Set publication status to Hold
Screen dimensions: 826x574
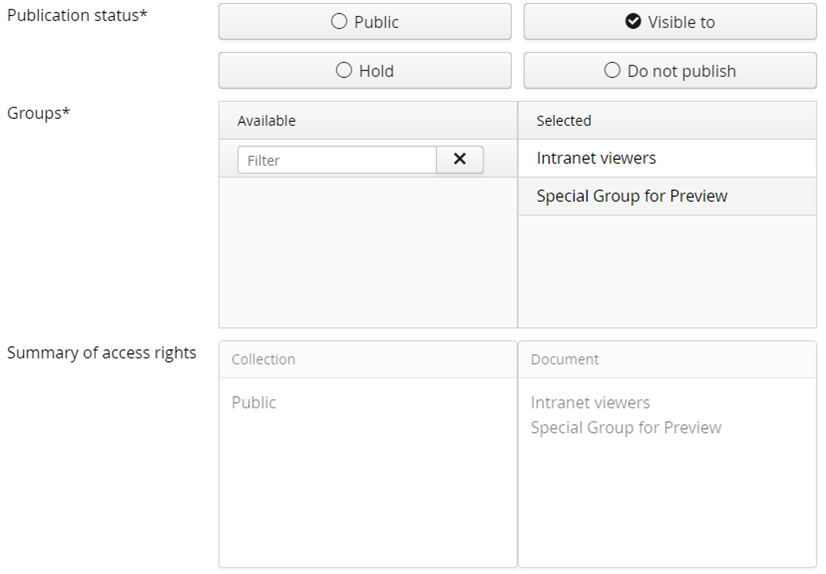coord(365,71)
